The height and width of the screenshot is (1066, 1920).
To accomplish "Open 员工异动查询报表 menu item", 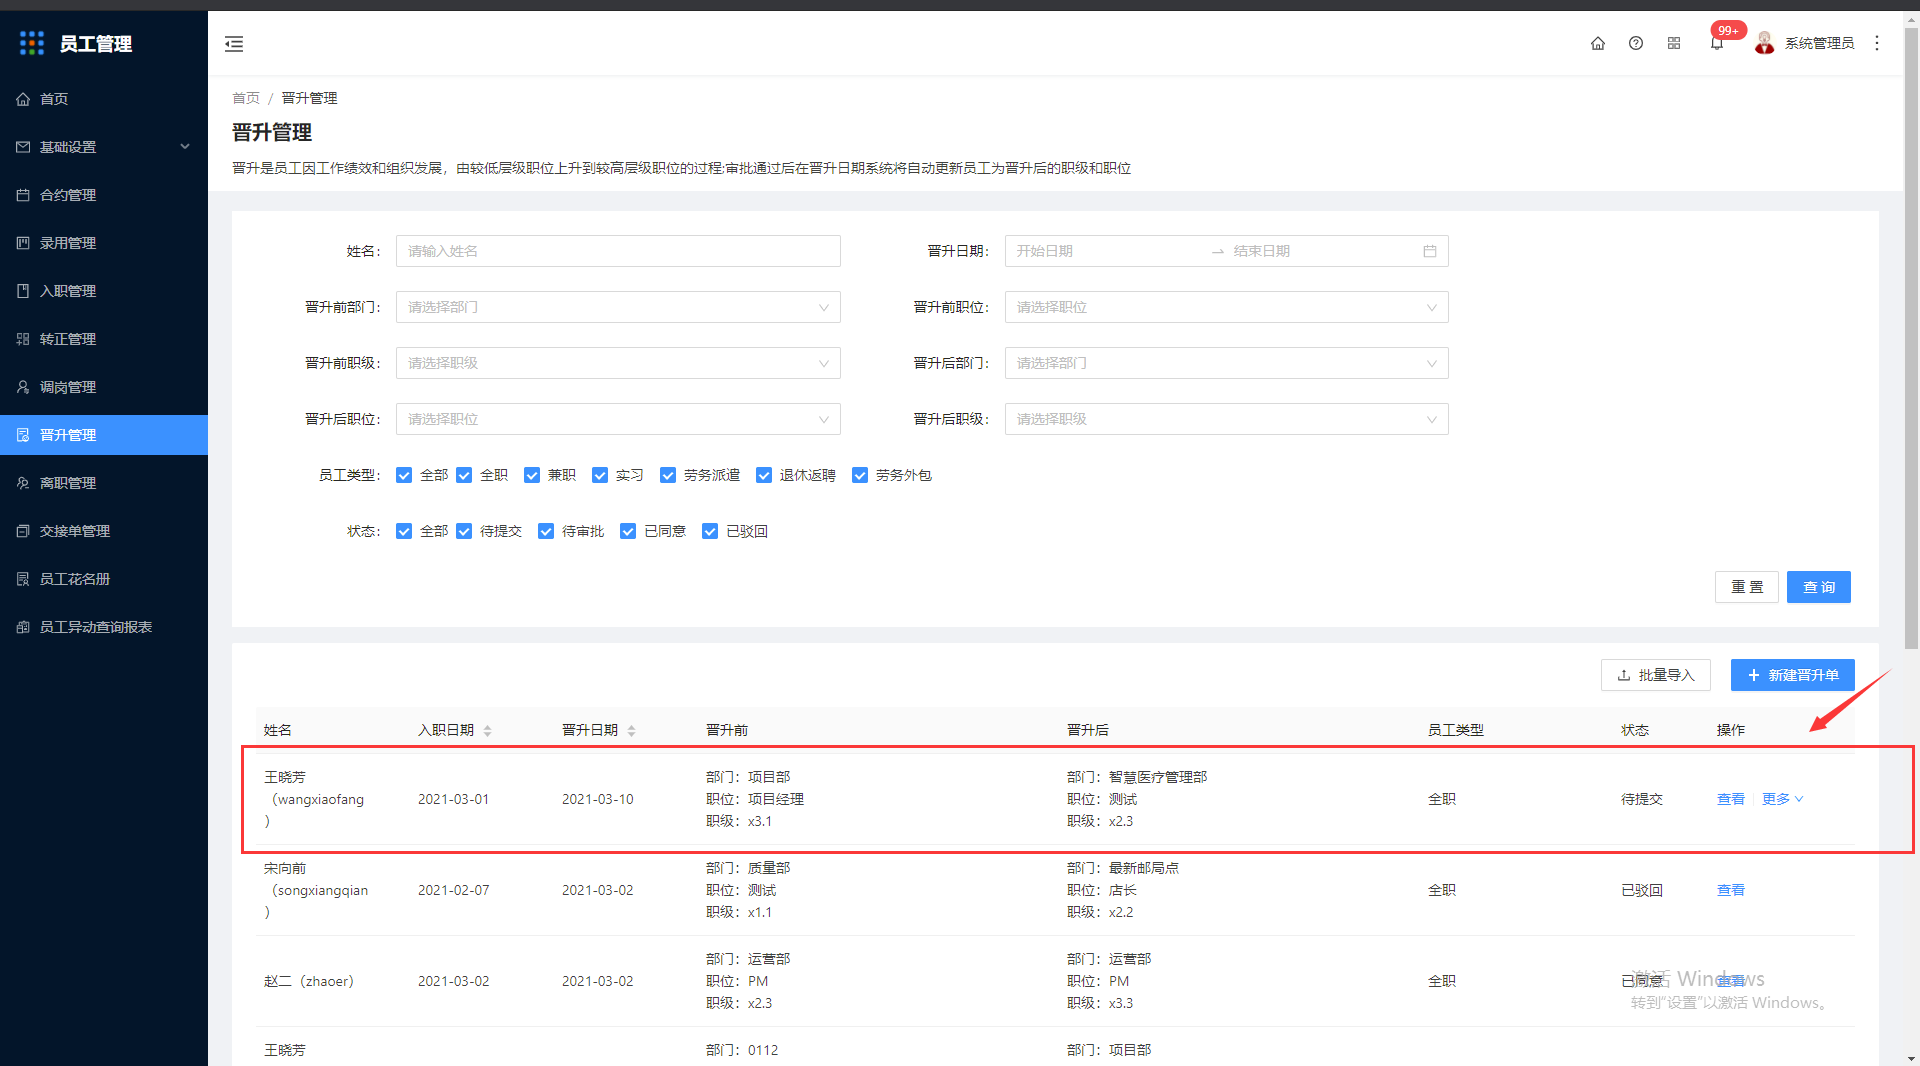I will pos(104,627).
